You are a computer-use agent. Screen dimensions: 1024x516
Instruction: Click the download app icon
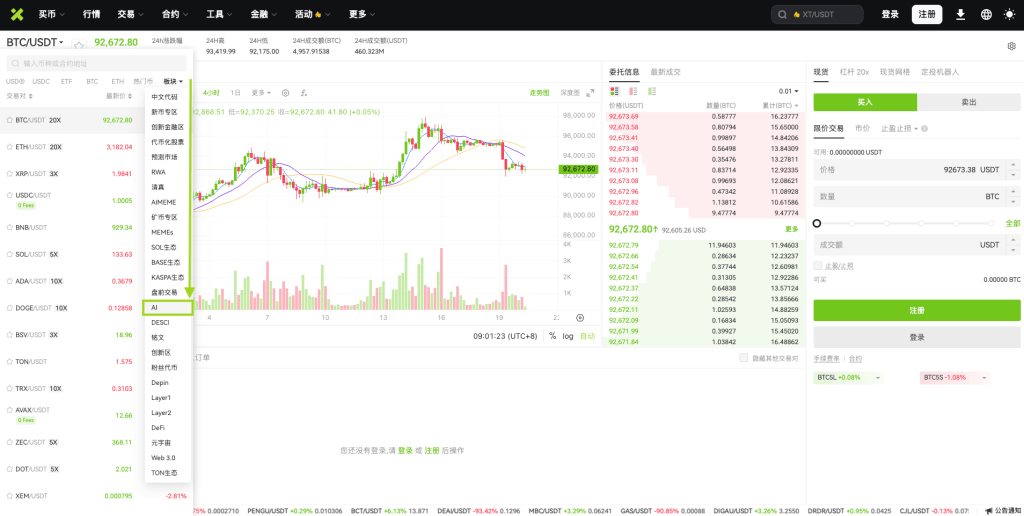(x=960, y=14)
